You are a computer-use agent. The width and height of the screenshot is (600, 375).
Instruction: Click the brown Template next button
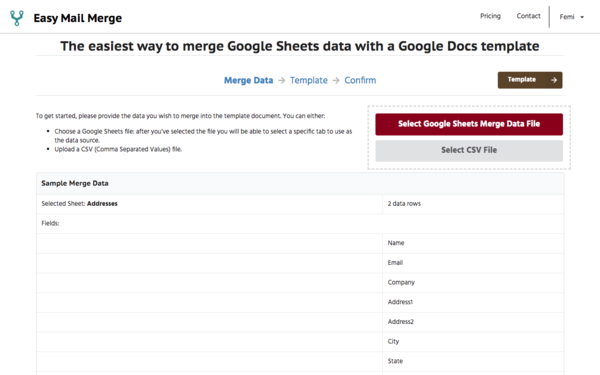tap(530, 80)
